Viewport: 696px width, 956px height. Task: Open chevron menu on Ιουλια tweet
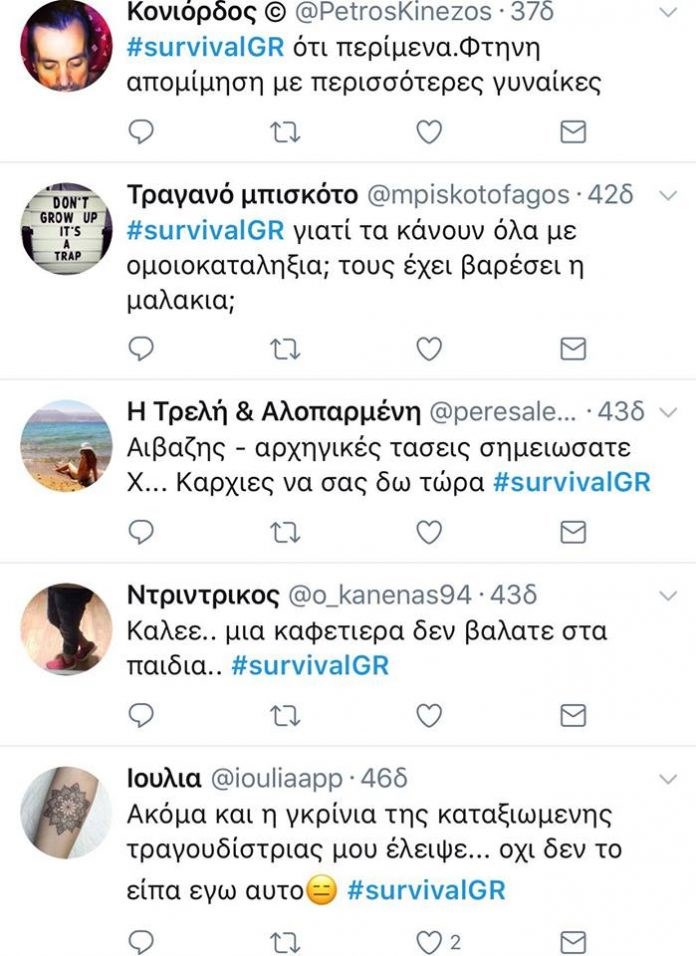(x=669, y=779)
